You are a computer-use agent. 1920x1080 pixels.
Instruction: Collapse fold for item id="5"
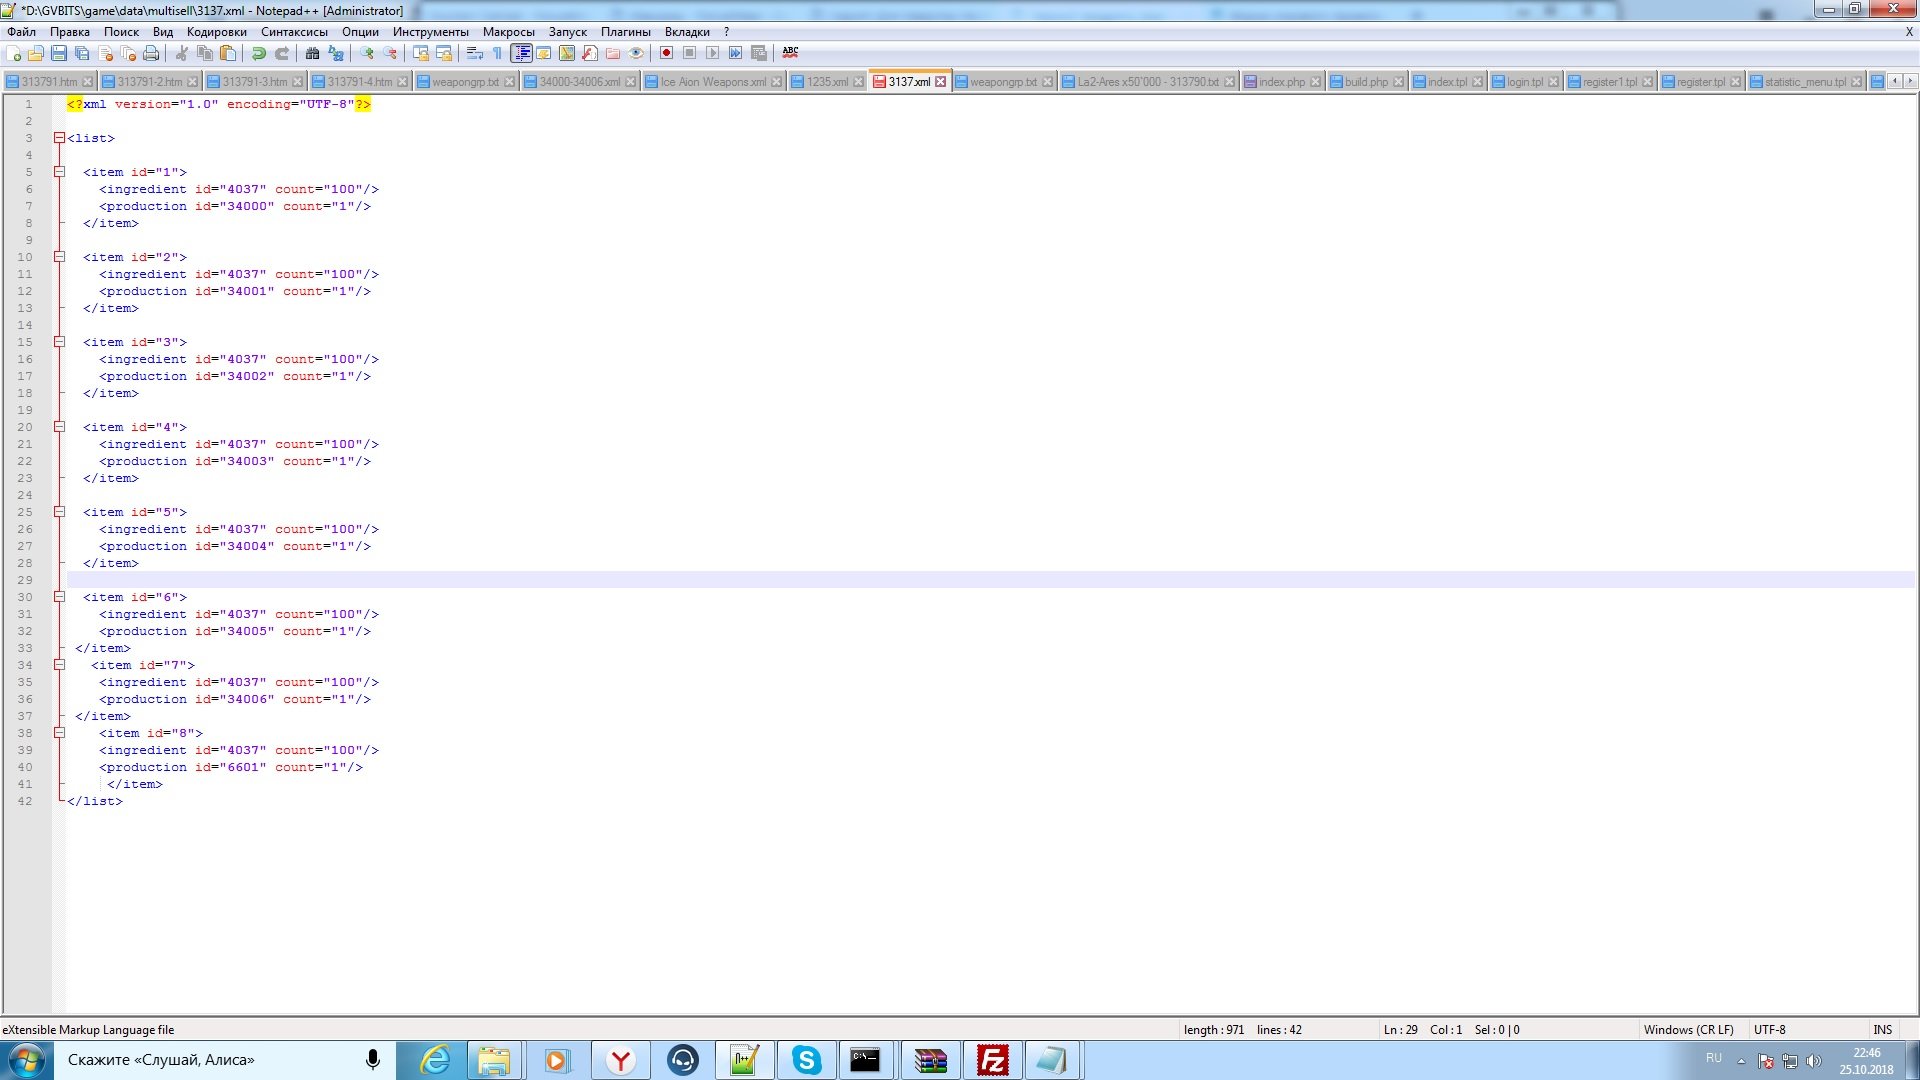59,512
